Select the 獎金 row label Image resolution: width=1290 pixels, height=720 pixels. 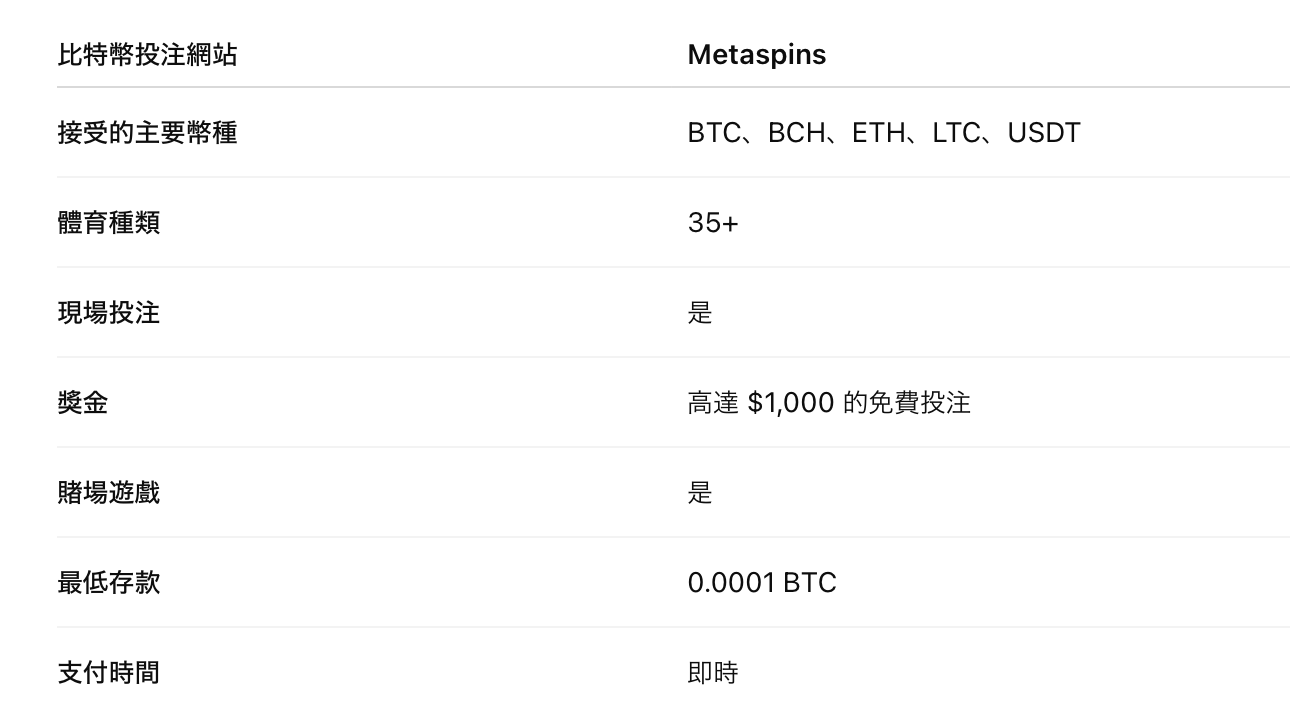[83, 402]
